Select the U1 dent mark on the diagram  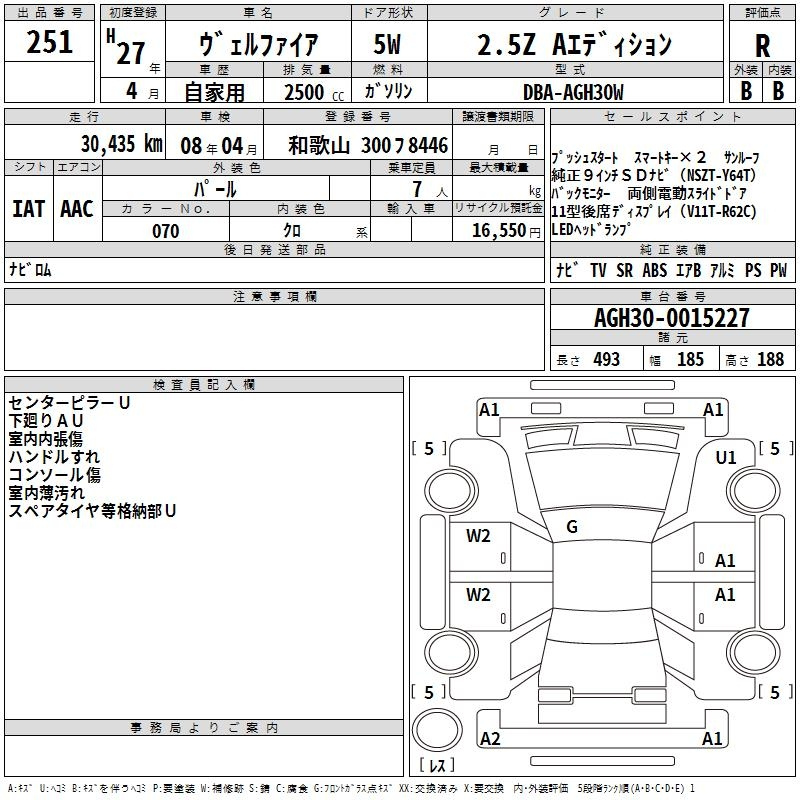726,458
